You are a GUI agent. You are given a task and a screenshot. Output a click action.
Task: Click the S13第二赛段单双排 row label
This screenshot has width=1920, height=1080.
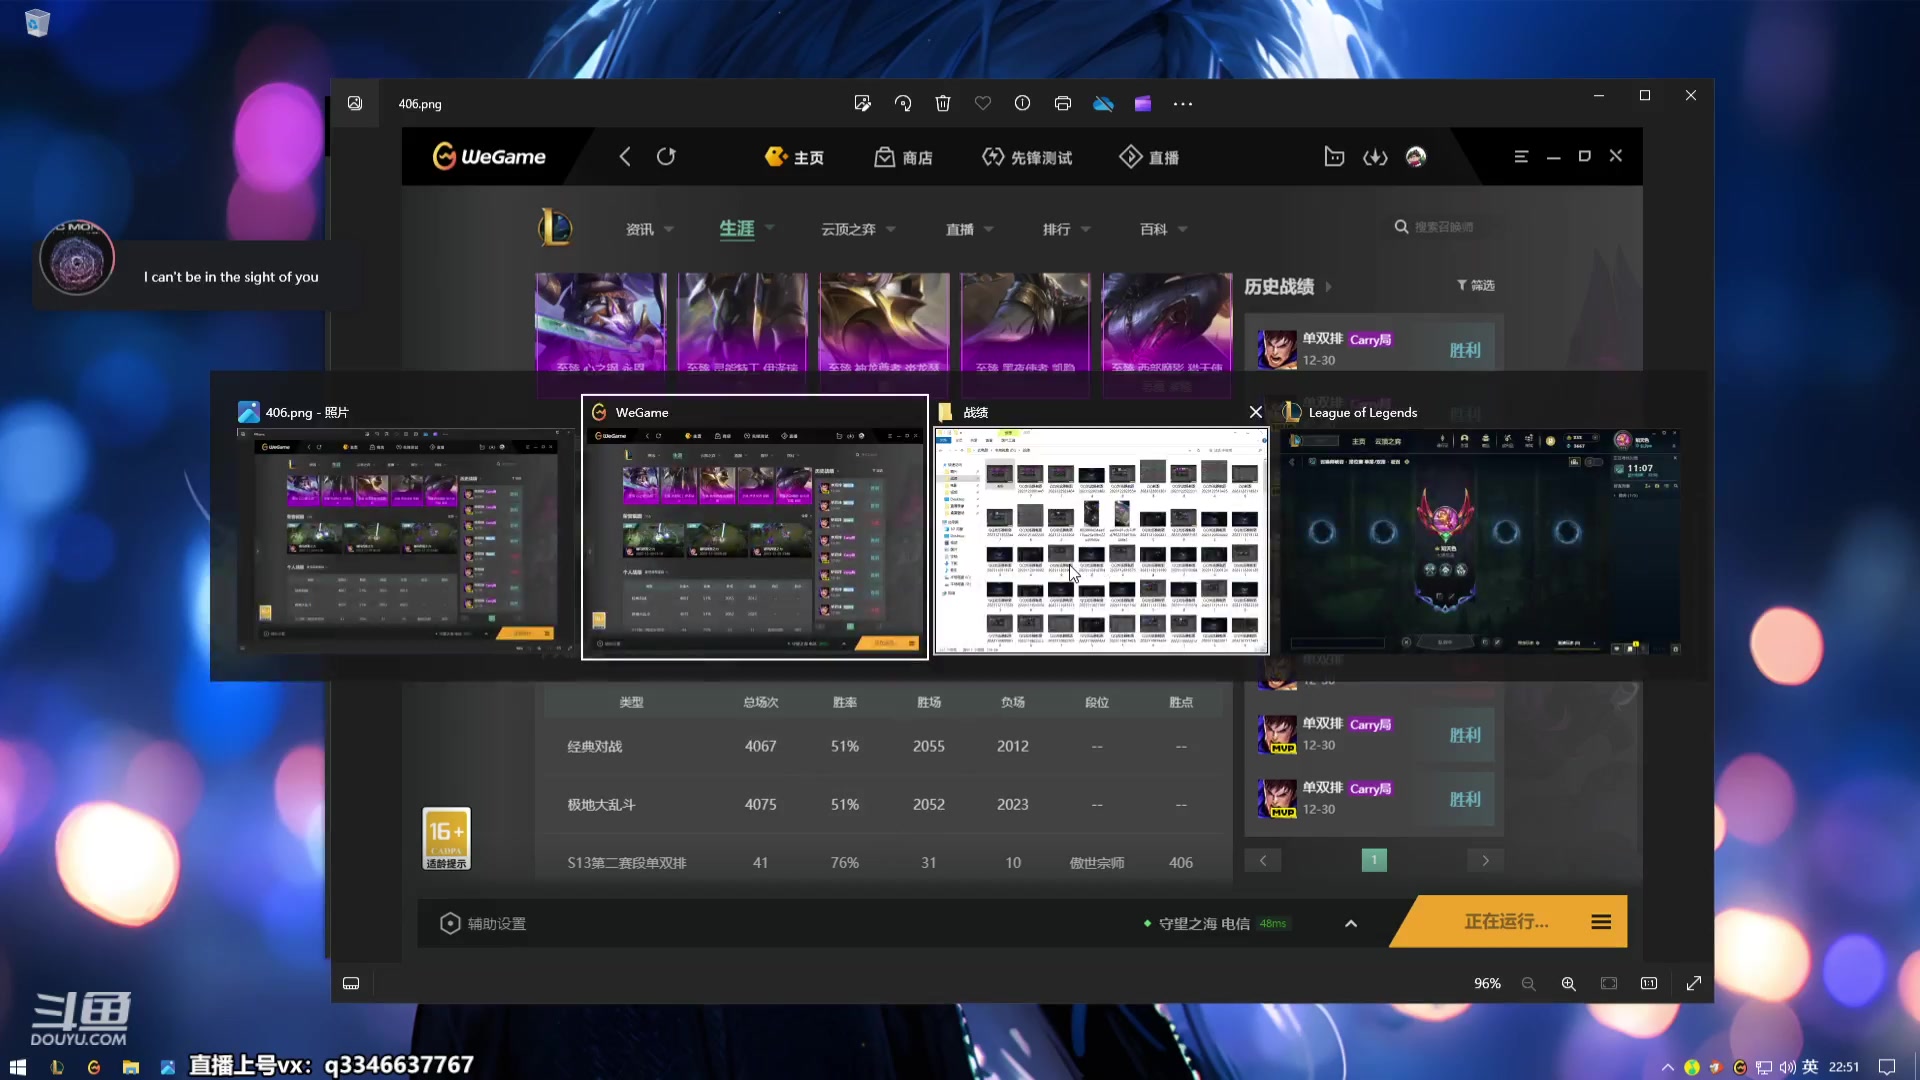[627, 862]
